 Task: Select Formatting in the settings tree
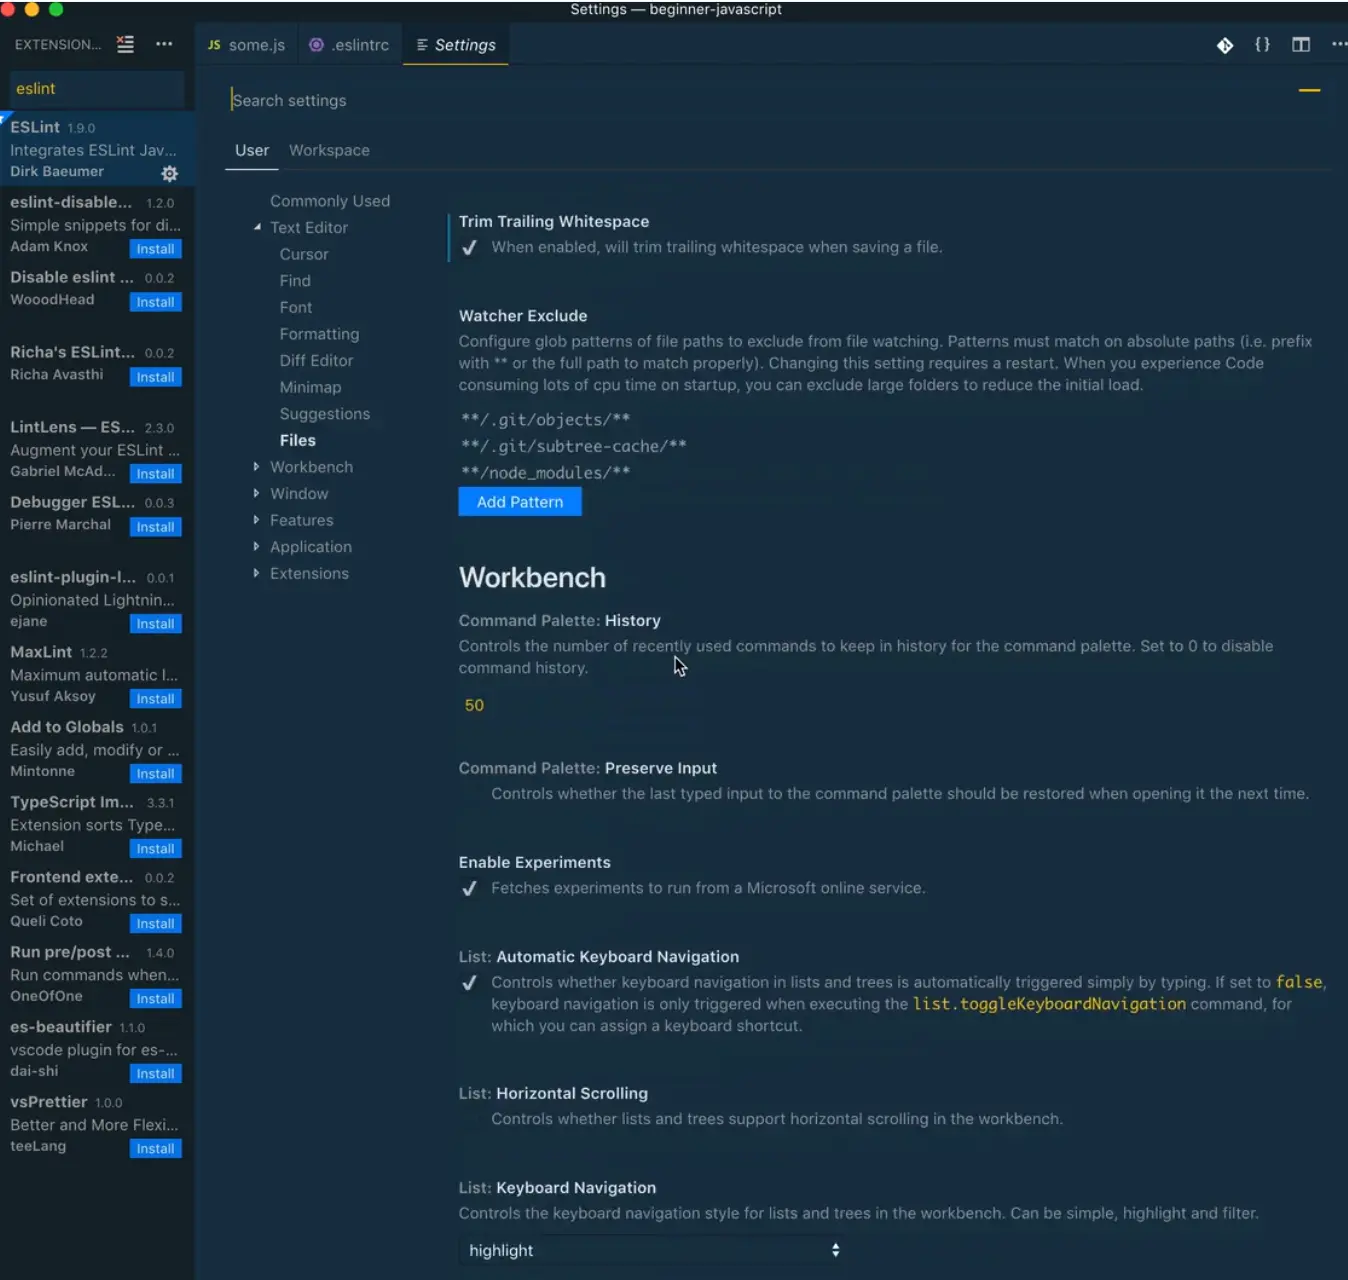[x=319, y=334]
